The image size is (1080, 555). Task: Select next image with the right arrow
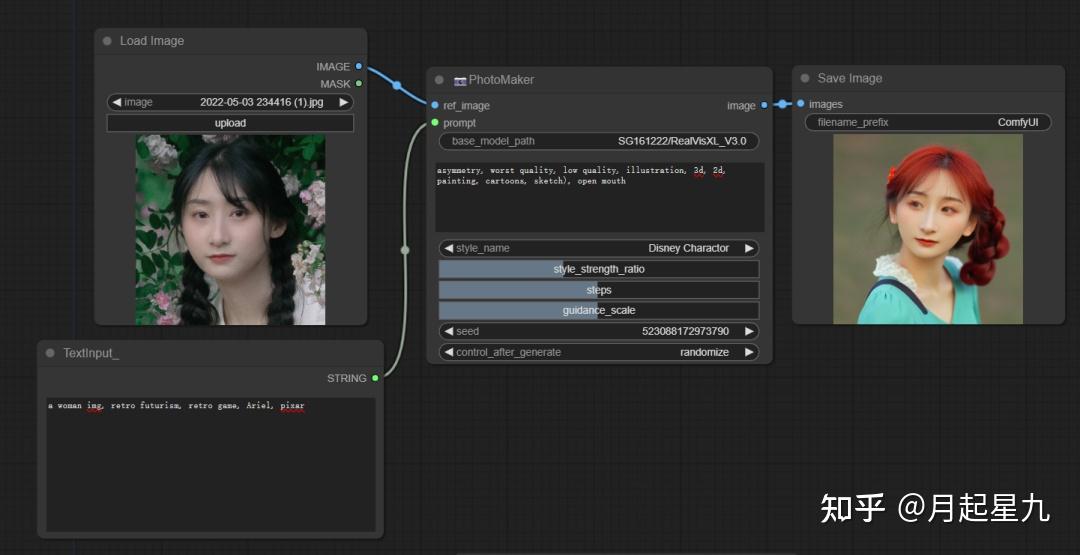[344, 102]
